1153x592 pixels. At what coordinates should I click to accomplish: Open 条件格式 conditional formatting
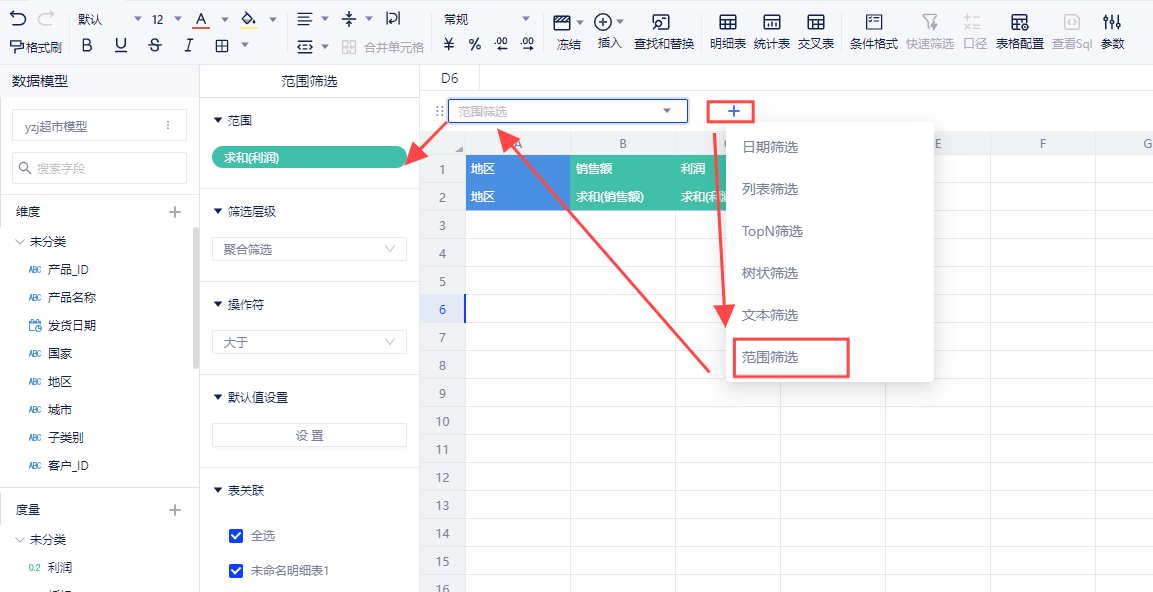pyautogui.click(x=873, y=32)
